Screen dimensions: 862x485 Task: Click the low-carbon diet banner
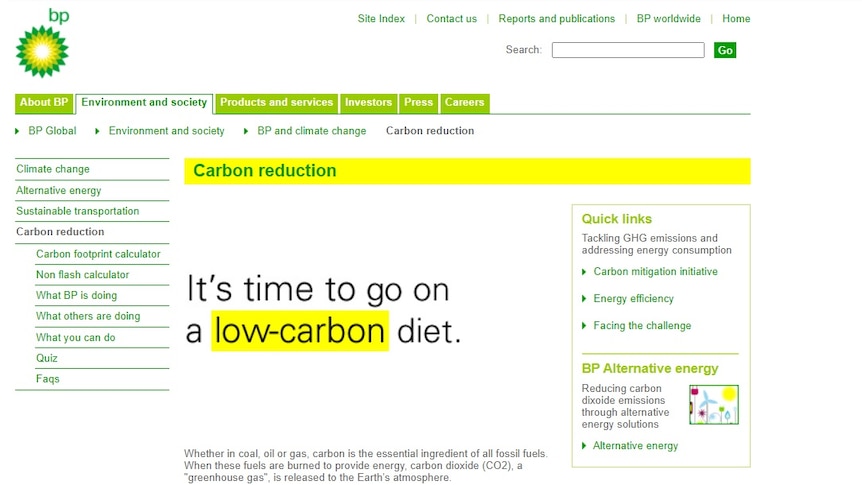(x=324, y=311)
